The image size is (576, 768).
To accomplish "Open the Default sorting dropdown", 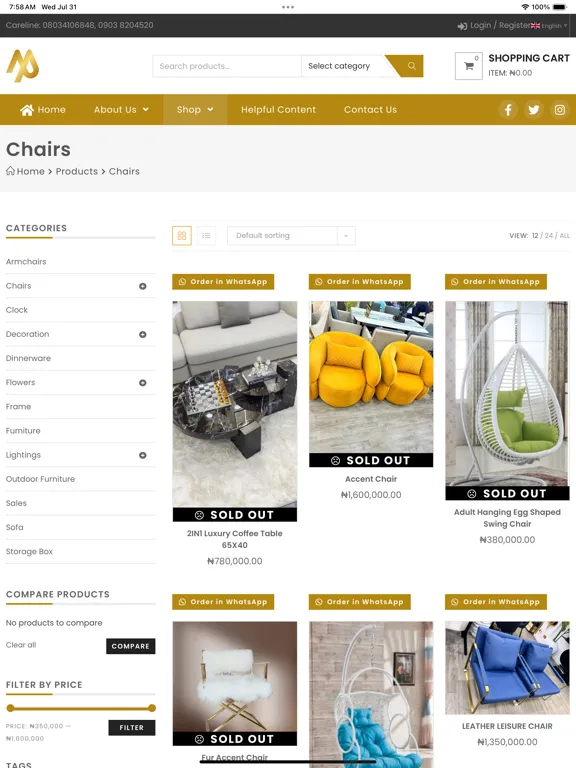I will click(x=291, y=236).
